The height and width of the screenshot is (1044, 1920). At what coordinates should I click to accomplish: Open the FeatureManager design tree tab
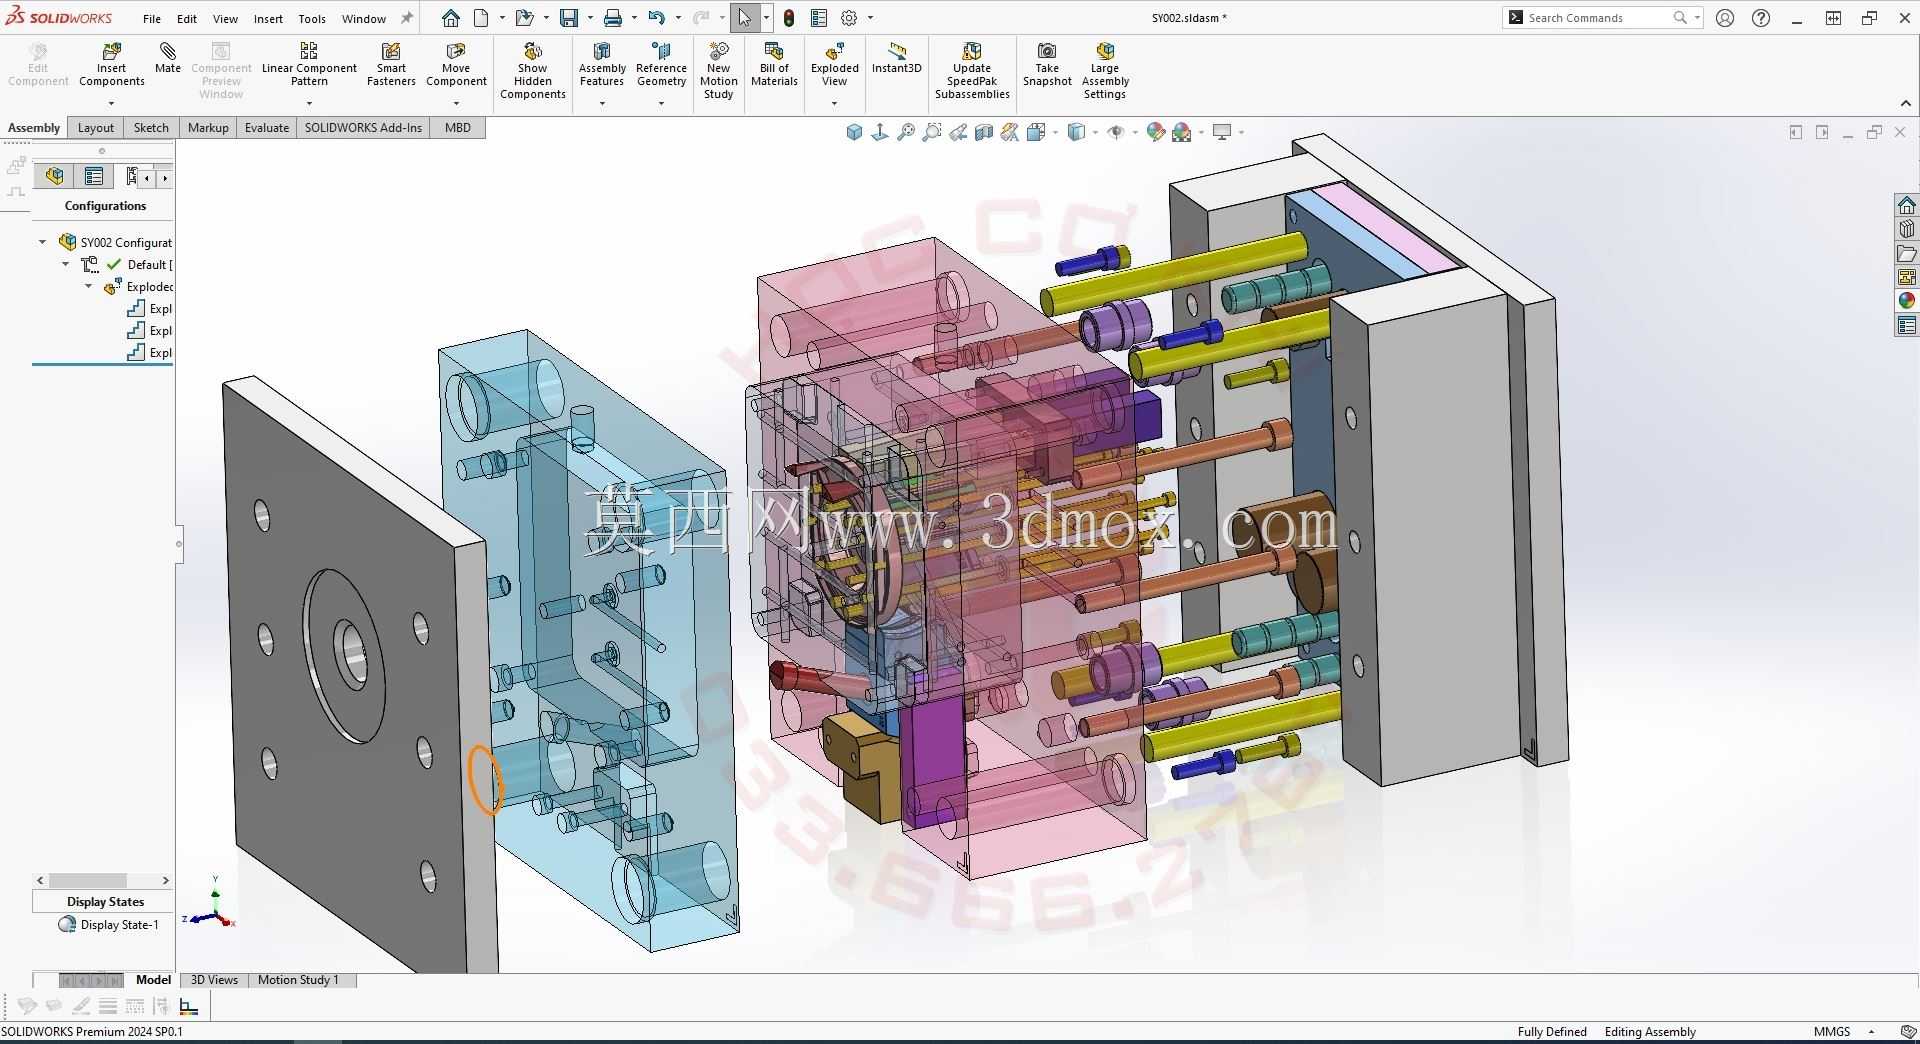[54, 176]
